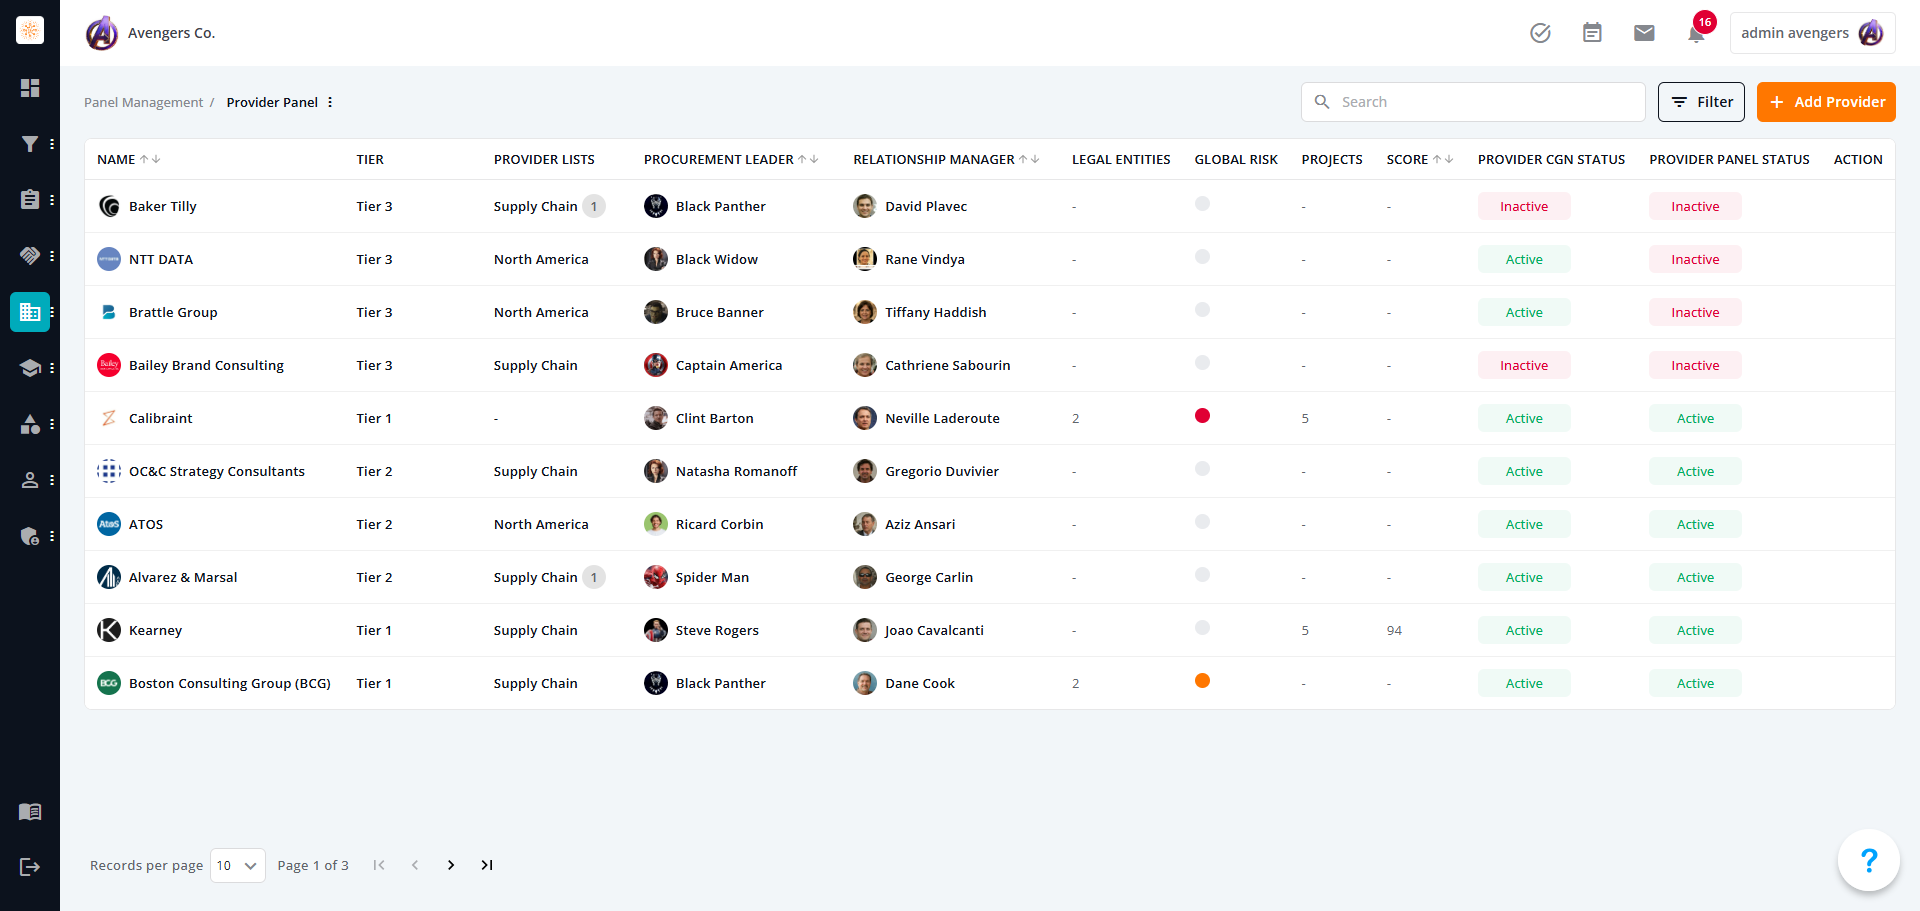Open the dashboard grid icon in sidebar
This screenshot has height=911, width=1920.
[30, 88]
